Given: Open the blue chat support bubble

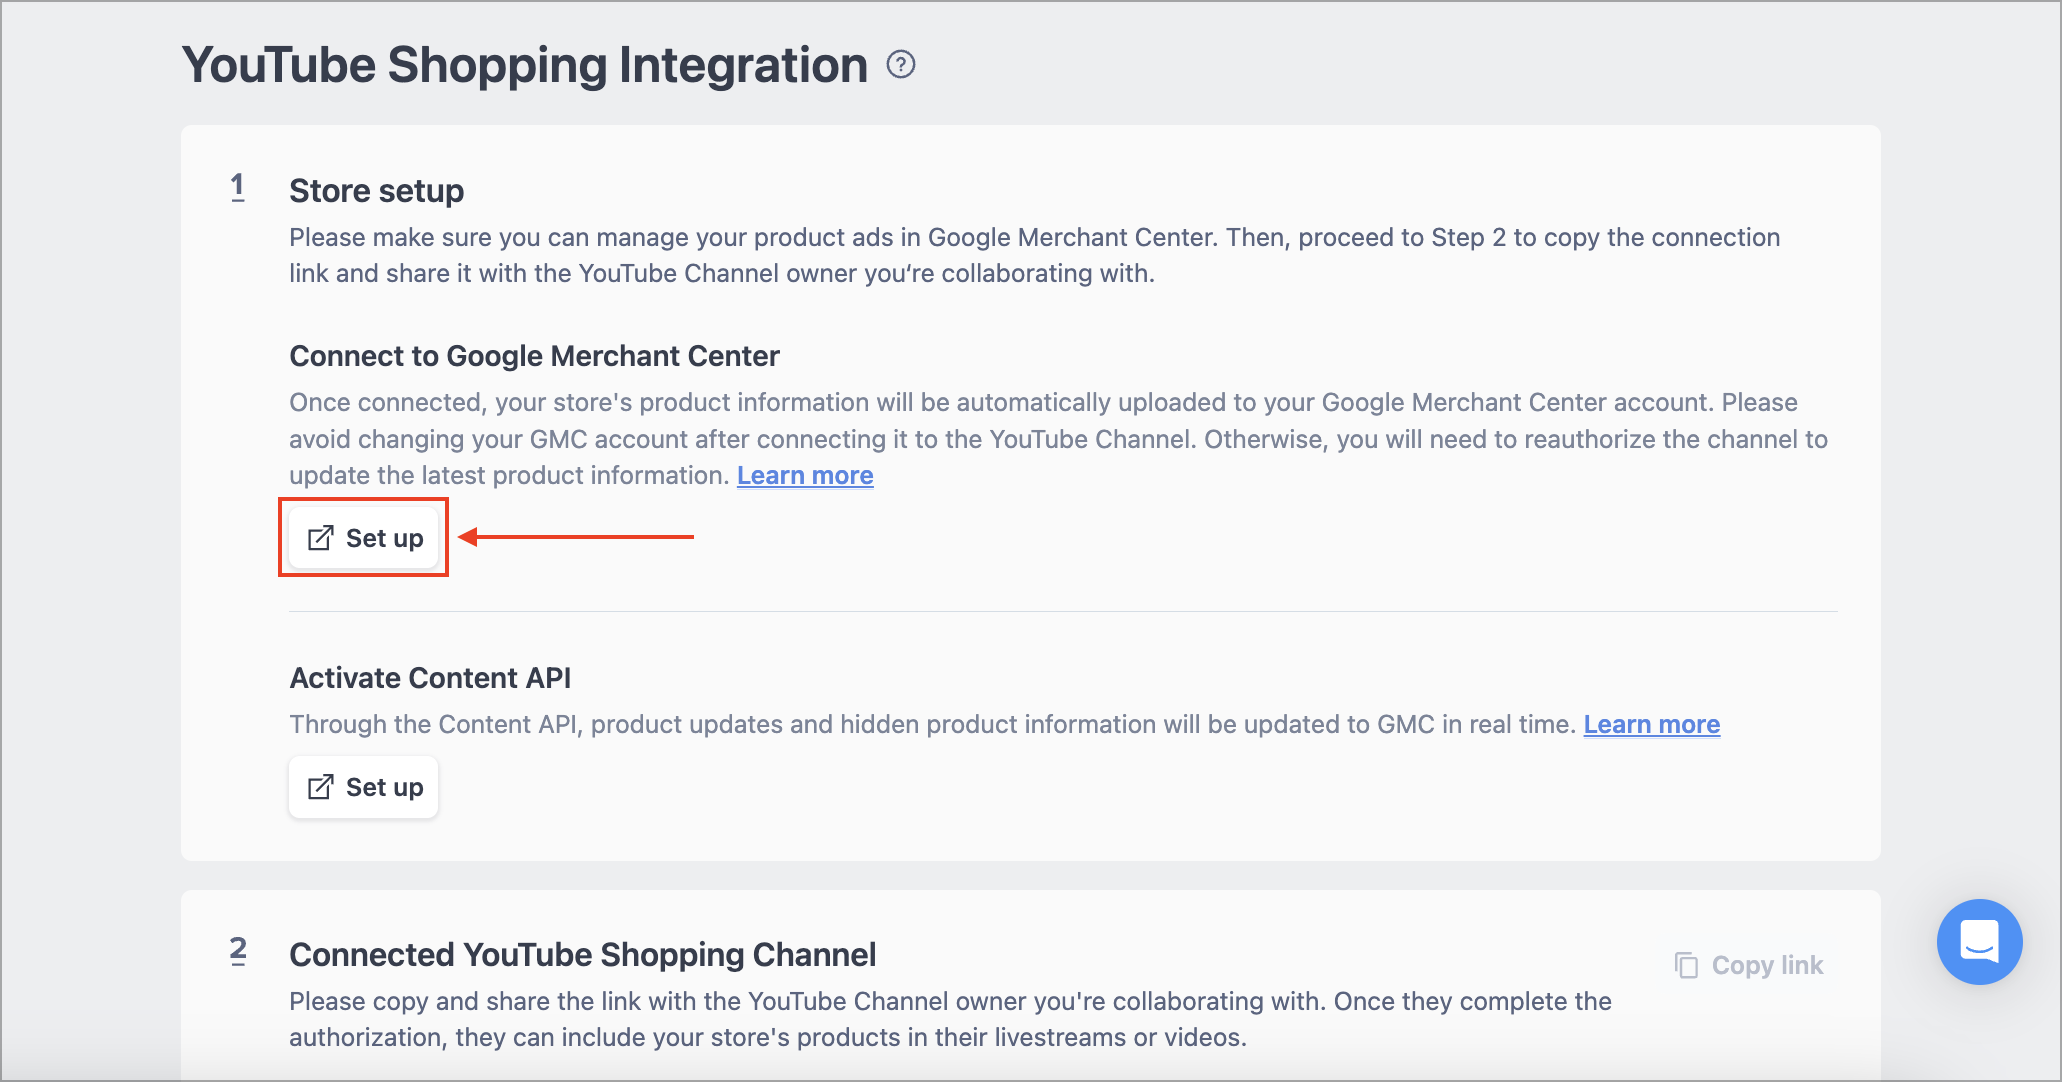Looking at the screenshot, I should [1979, 941].
